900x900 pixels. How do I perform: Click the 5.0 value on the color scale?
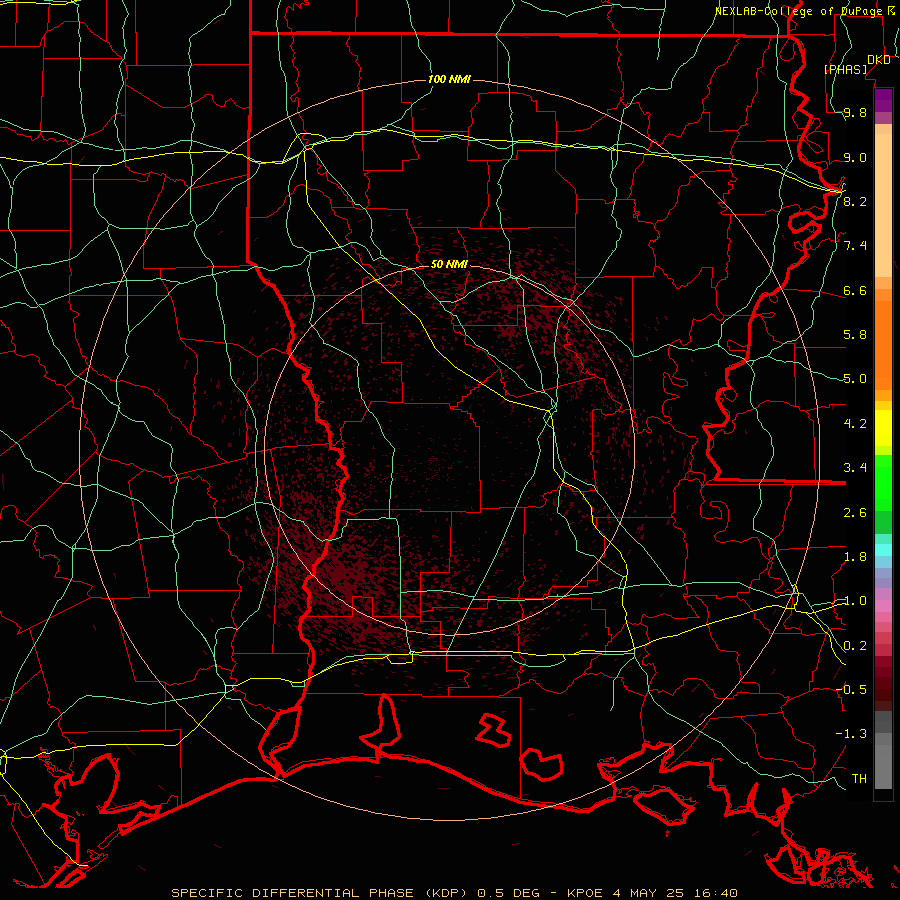point(855,379)
